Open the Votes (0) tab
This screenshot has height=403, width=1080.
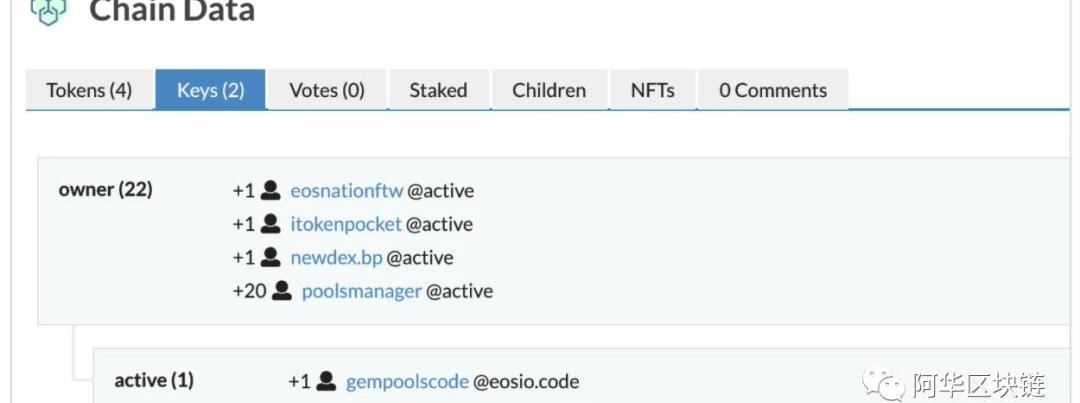tap(327, 90)
